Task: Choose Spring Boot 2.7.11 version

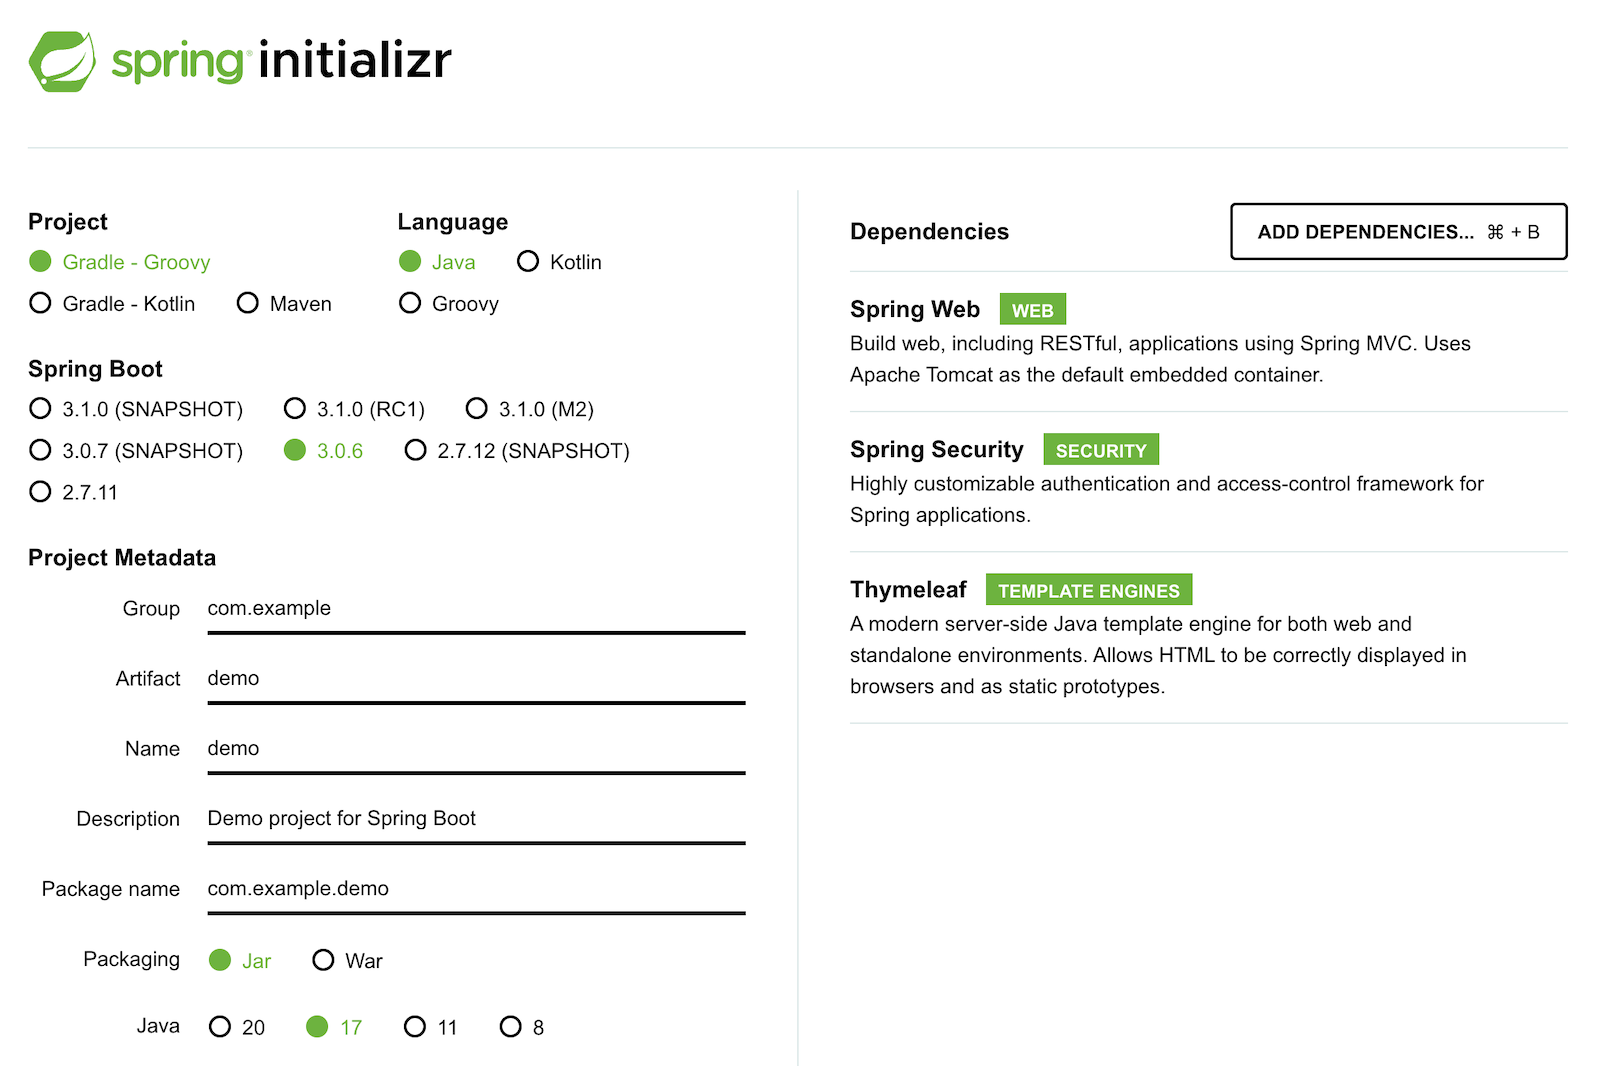Action: [x=41, y=492]
